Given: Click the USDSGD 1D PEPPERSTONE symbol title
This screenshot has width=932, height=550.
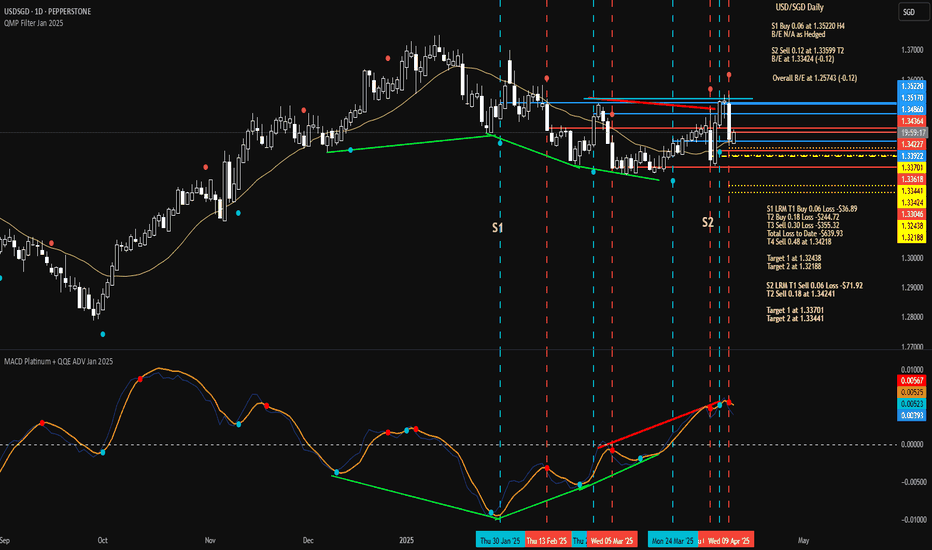Looking at the screenshot, I should (48, 11).
